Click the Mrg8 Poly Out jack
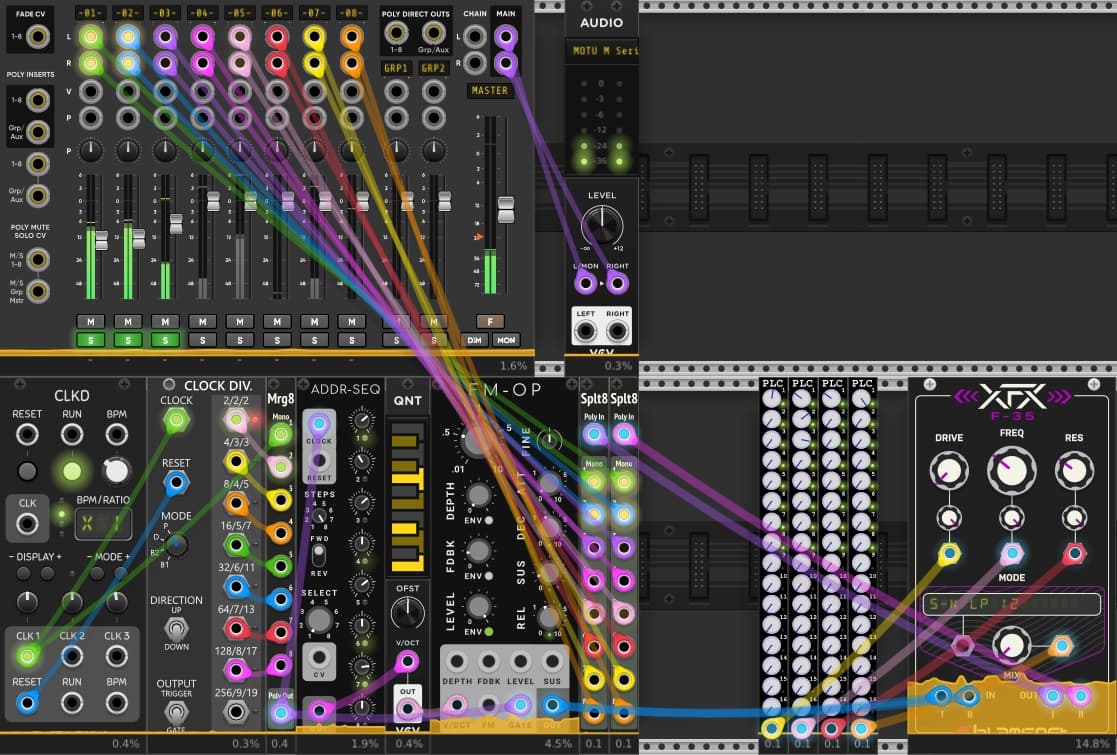Image resolution: width=1117 pixels, height=755 pixels. coord(281,712)
